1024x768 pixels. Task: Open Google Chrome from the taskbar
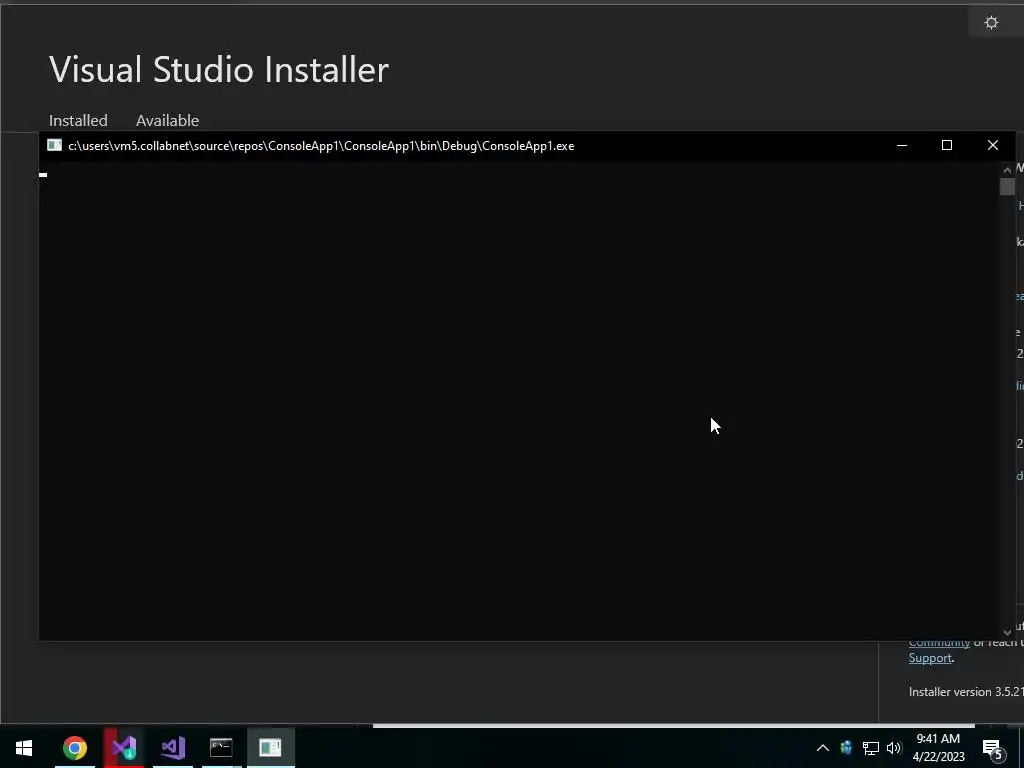click(74, 748)
